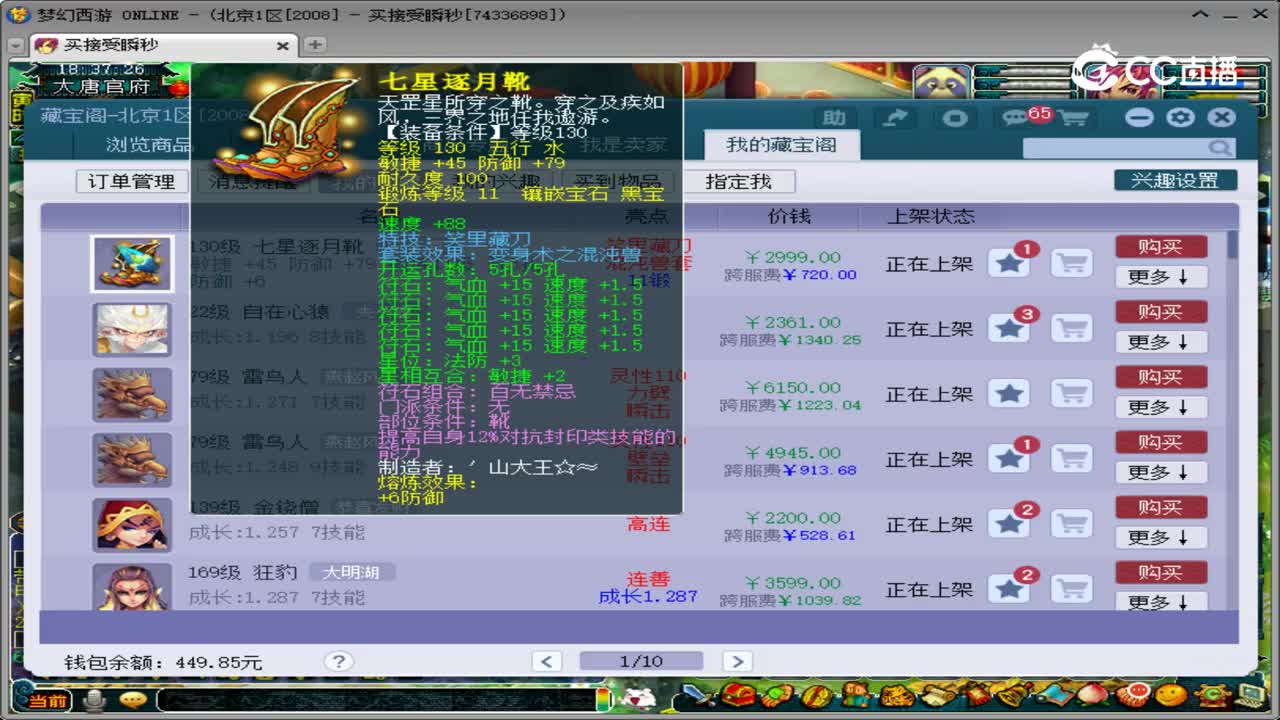Add 金铙僧 ¥2200.00 to cart

pos(1072,523)
